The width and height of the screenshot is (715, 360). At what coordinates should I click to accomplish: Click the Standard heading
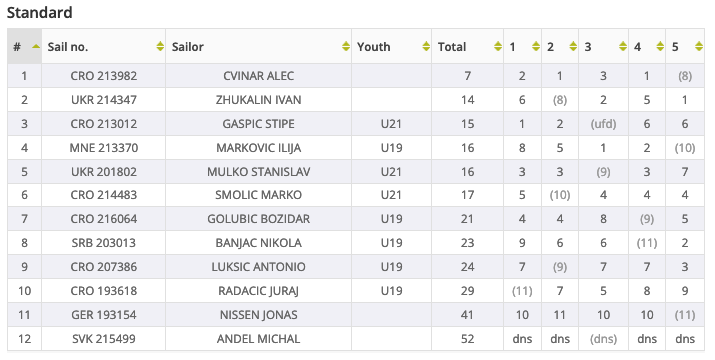[40, 12]
